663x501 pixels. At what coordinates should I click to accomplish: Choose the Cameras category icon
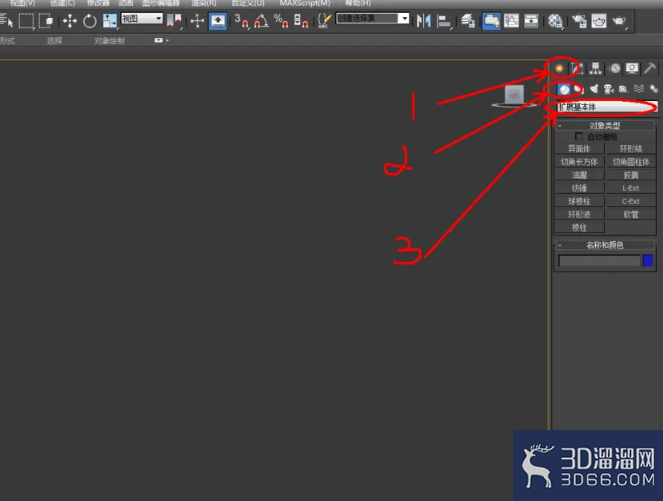pos(609,89)
